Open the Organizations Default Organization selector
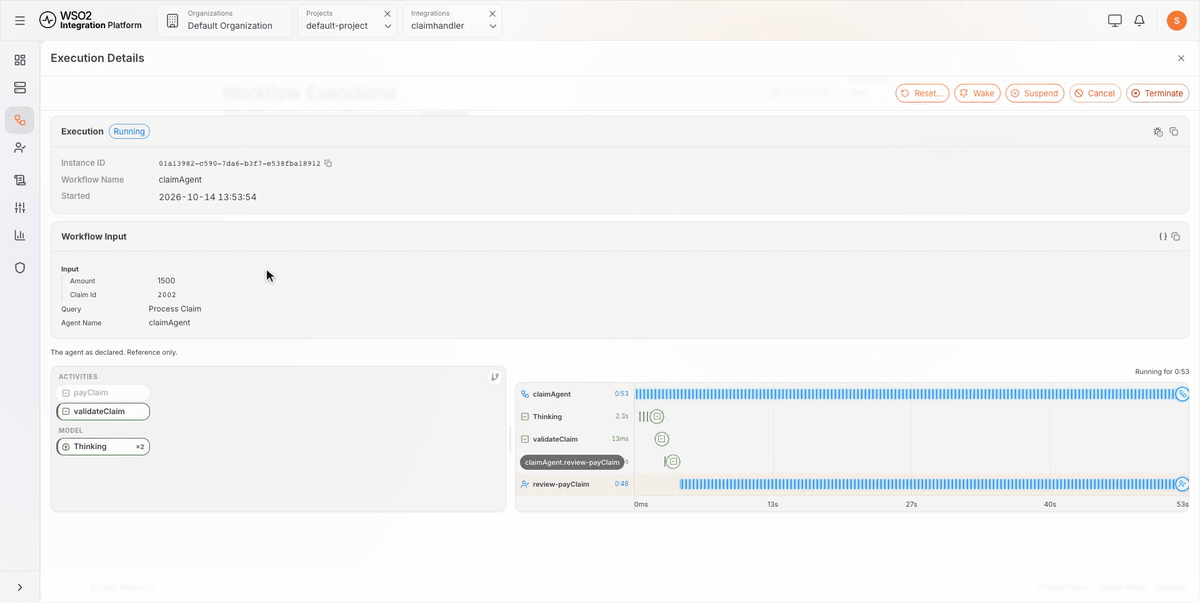Screen dimensions: 1200x603 click(225, 20)
